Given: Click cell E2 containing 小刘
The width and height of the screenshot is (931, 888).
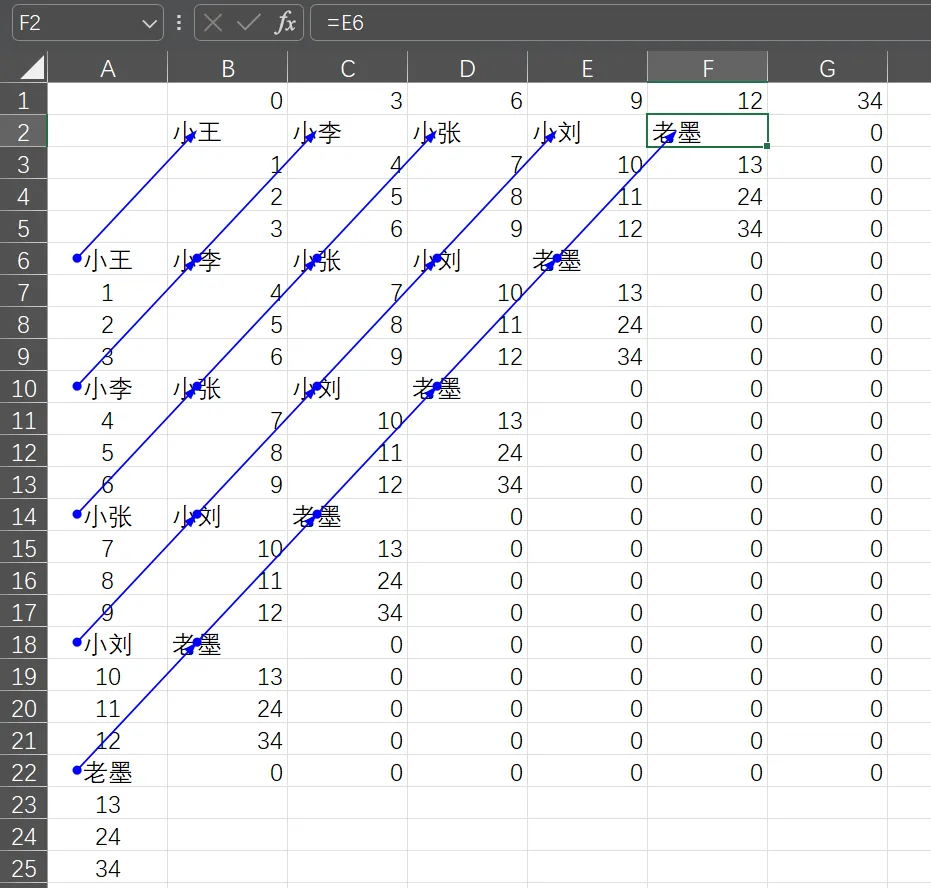Looking at the screenshot, I should click(x=587, y=132).
